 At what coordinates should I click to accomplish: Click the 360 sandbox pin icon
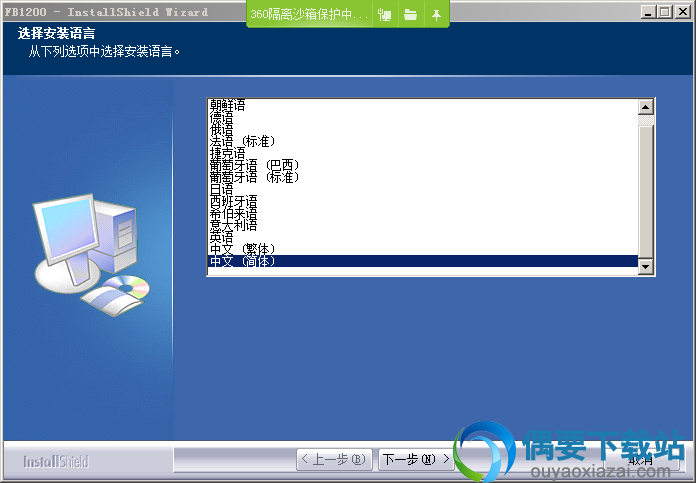(x=436, y=15)
